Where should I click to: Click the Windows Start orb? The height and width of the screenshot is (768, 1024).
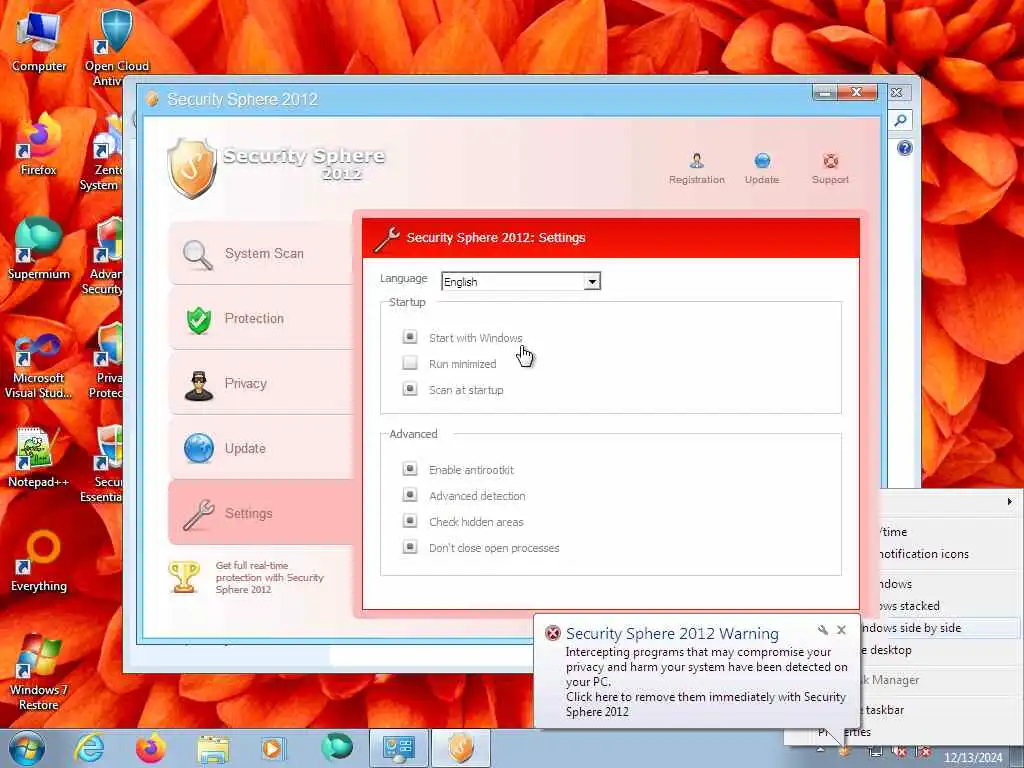pos(27,748)
